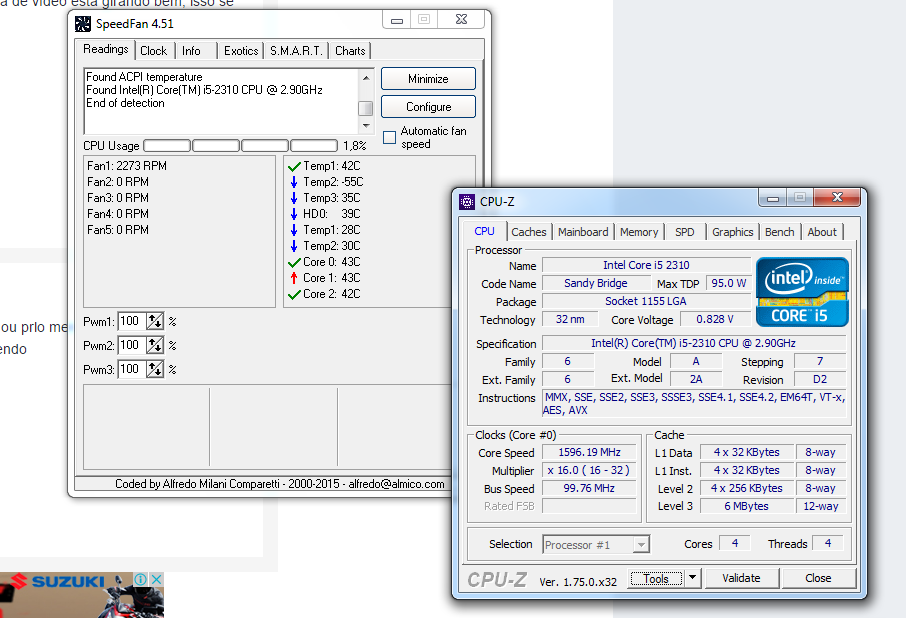Viewport: 906px width, 618px height.
Task: Click the green check beside Temp1: 42C
Action: (294, 166)
